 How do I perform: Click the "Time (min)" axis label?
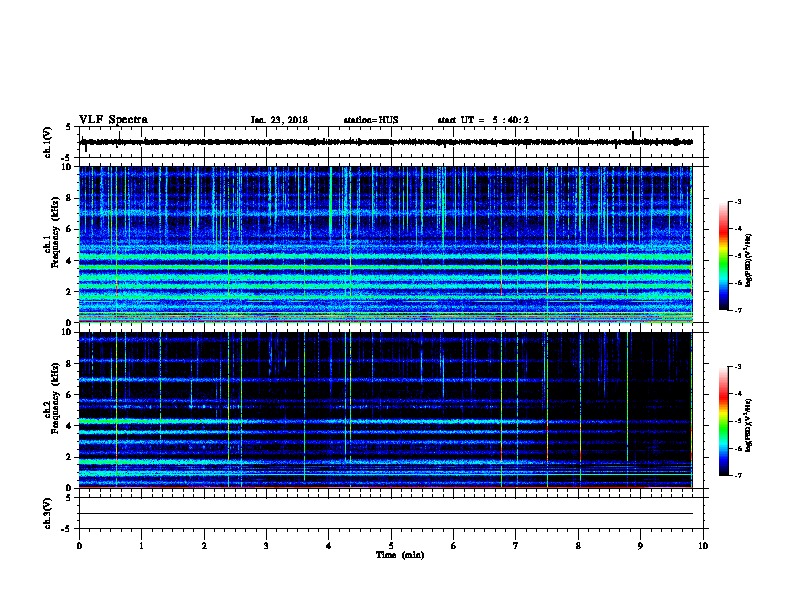pyautogui.click(x=400, y=555)
